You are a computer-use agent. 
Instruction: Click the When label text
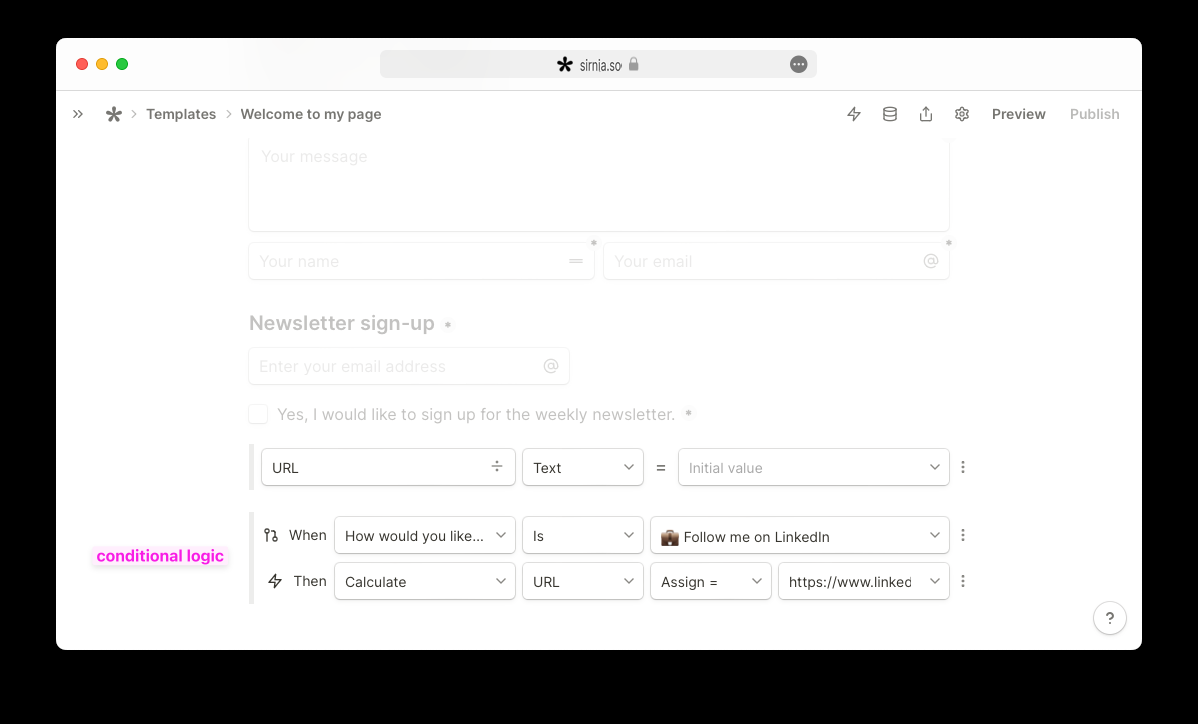[x=308, y=535]
